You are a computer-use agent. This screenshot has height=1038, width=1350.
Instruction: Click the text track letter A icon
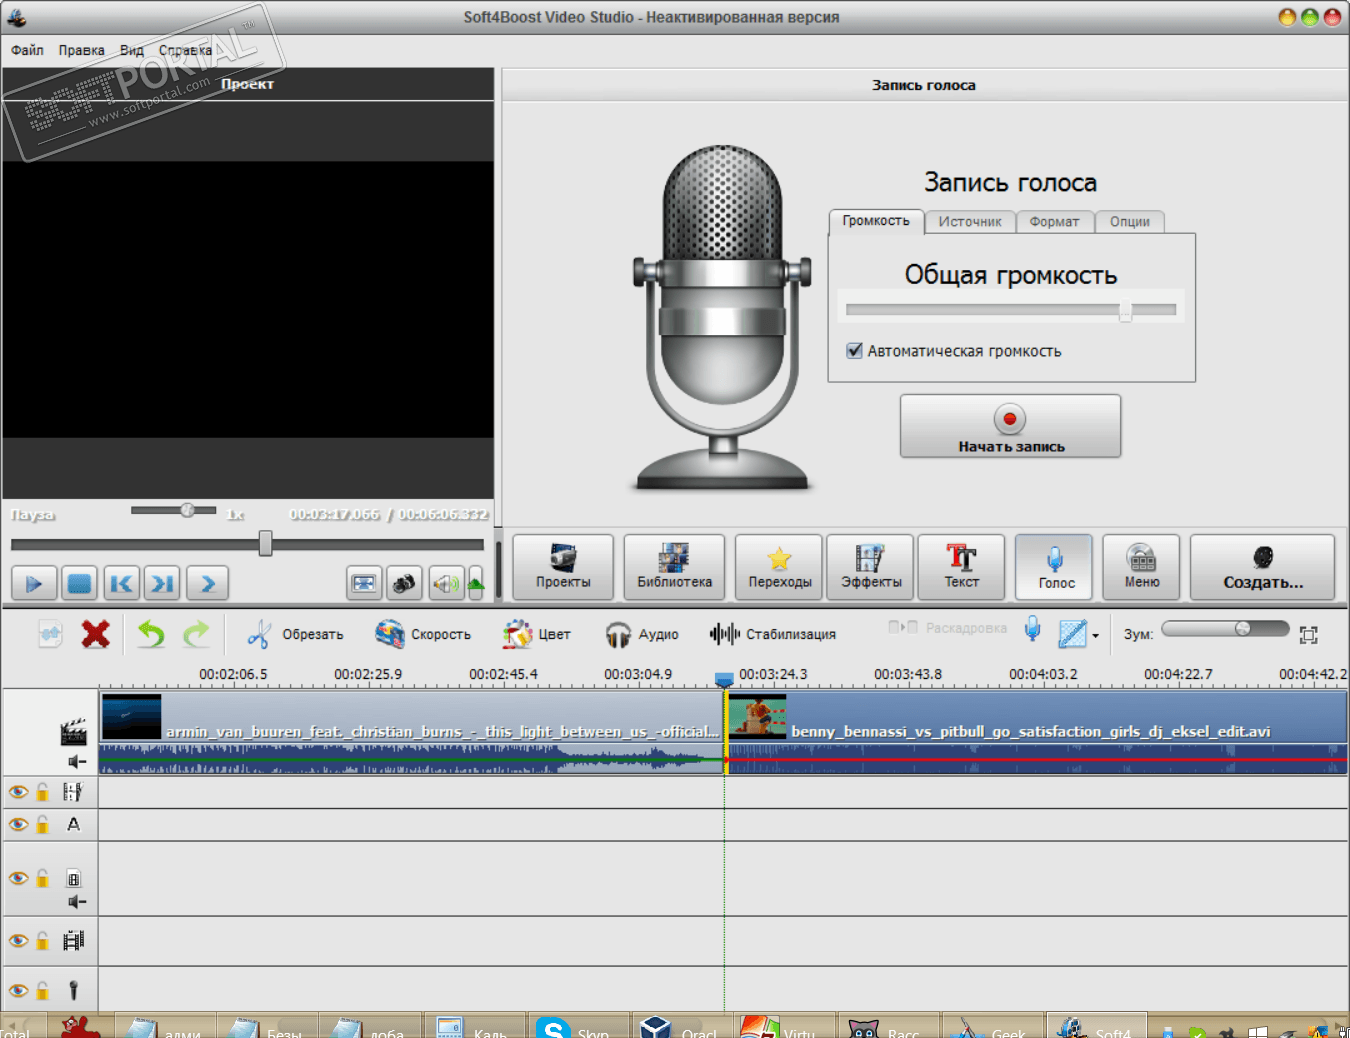click(x=73, y=824)
